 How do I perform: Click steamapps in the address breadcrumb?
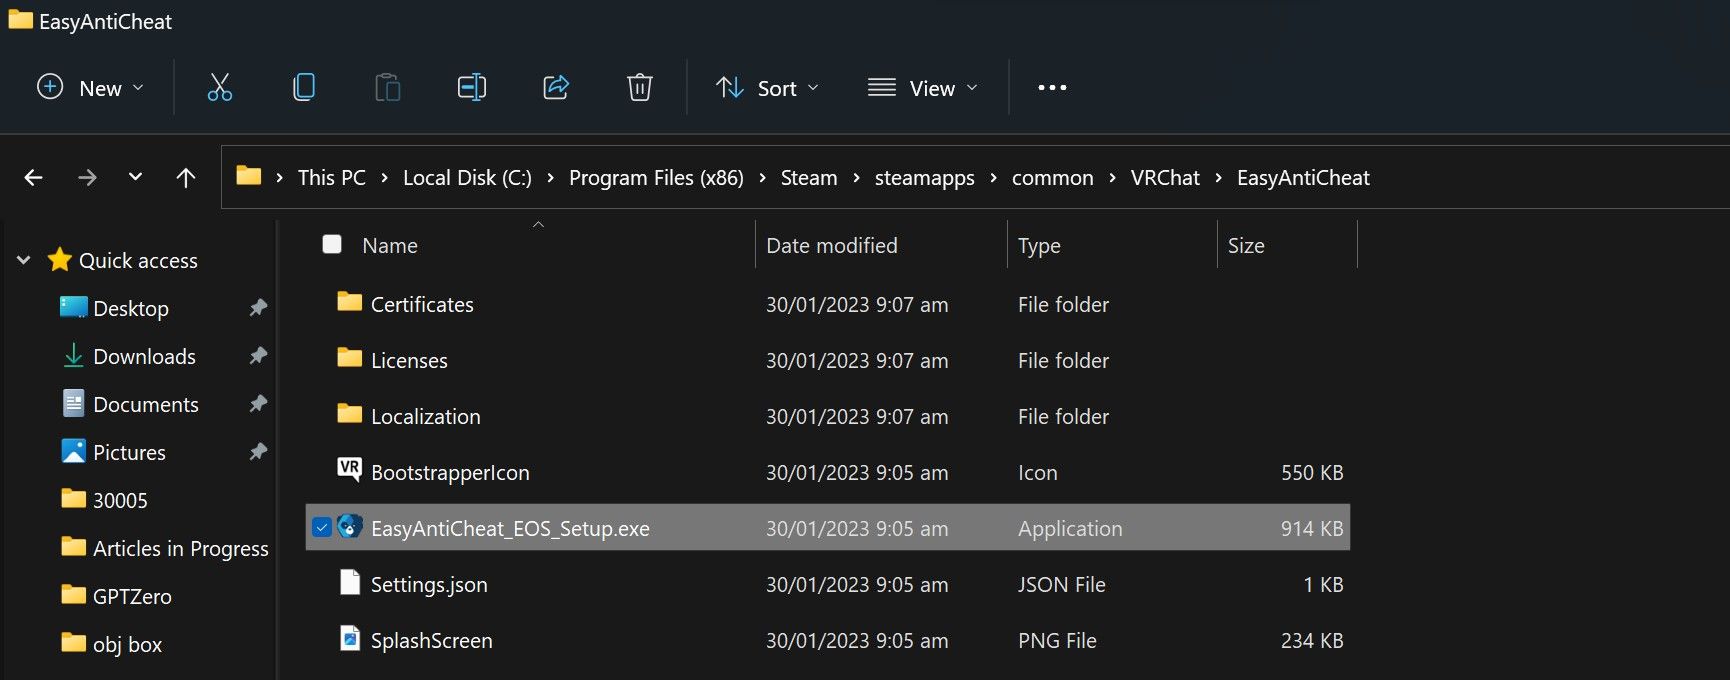coord(924,178)
